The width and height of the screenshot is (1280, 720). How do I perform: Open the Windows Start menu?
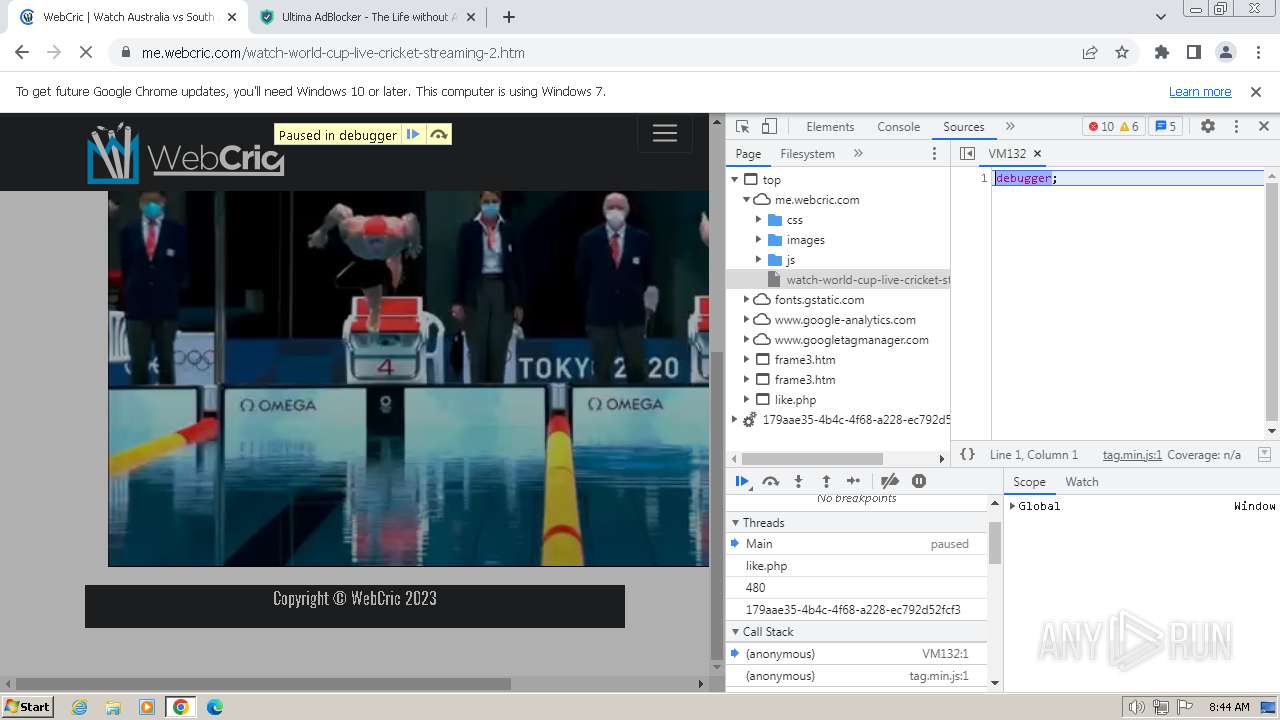(x=27, y=707)
